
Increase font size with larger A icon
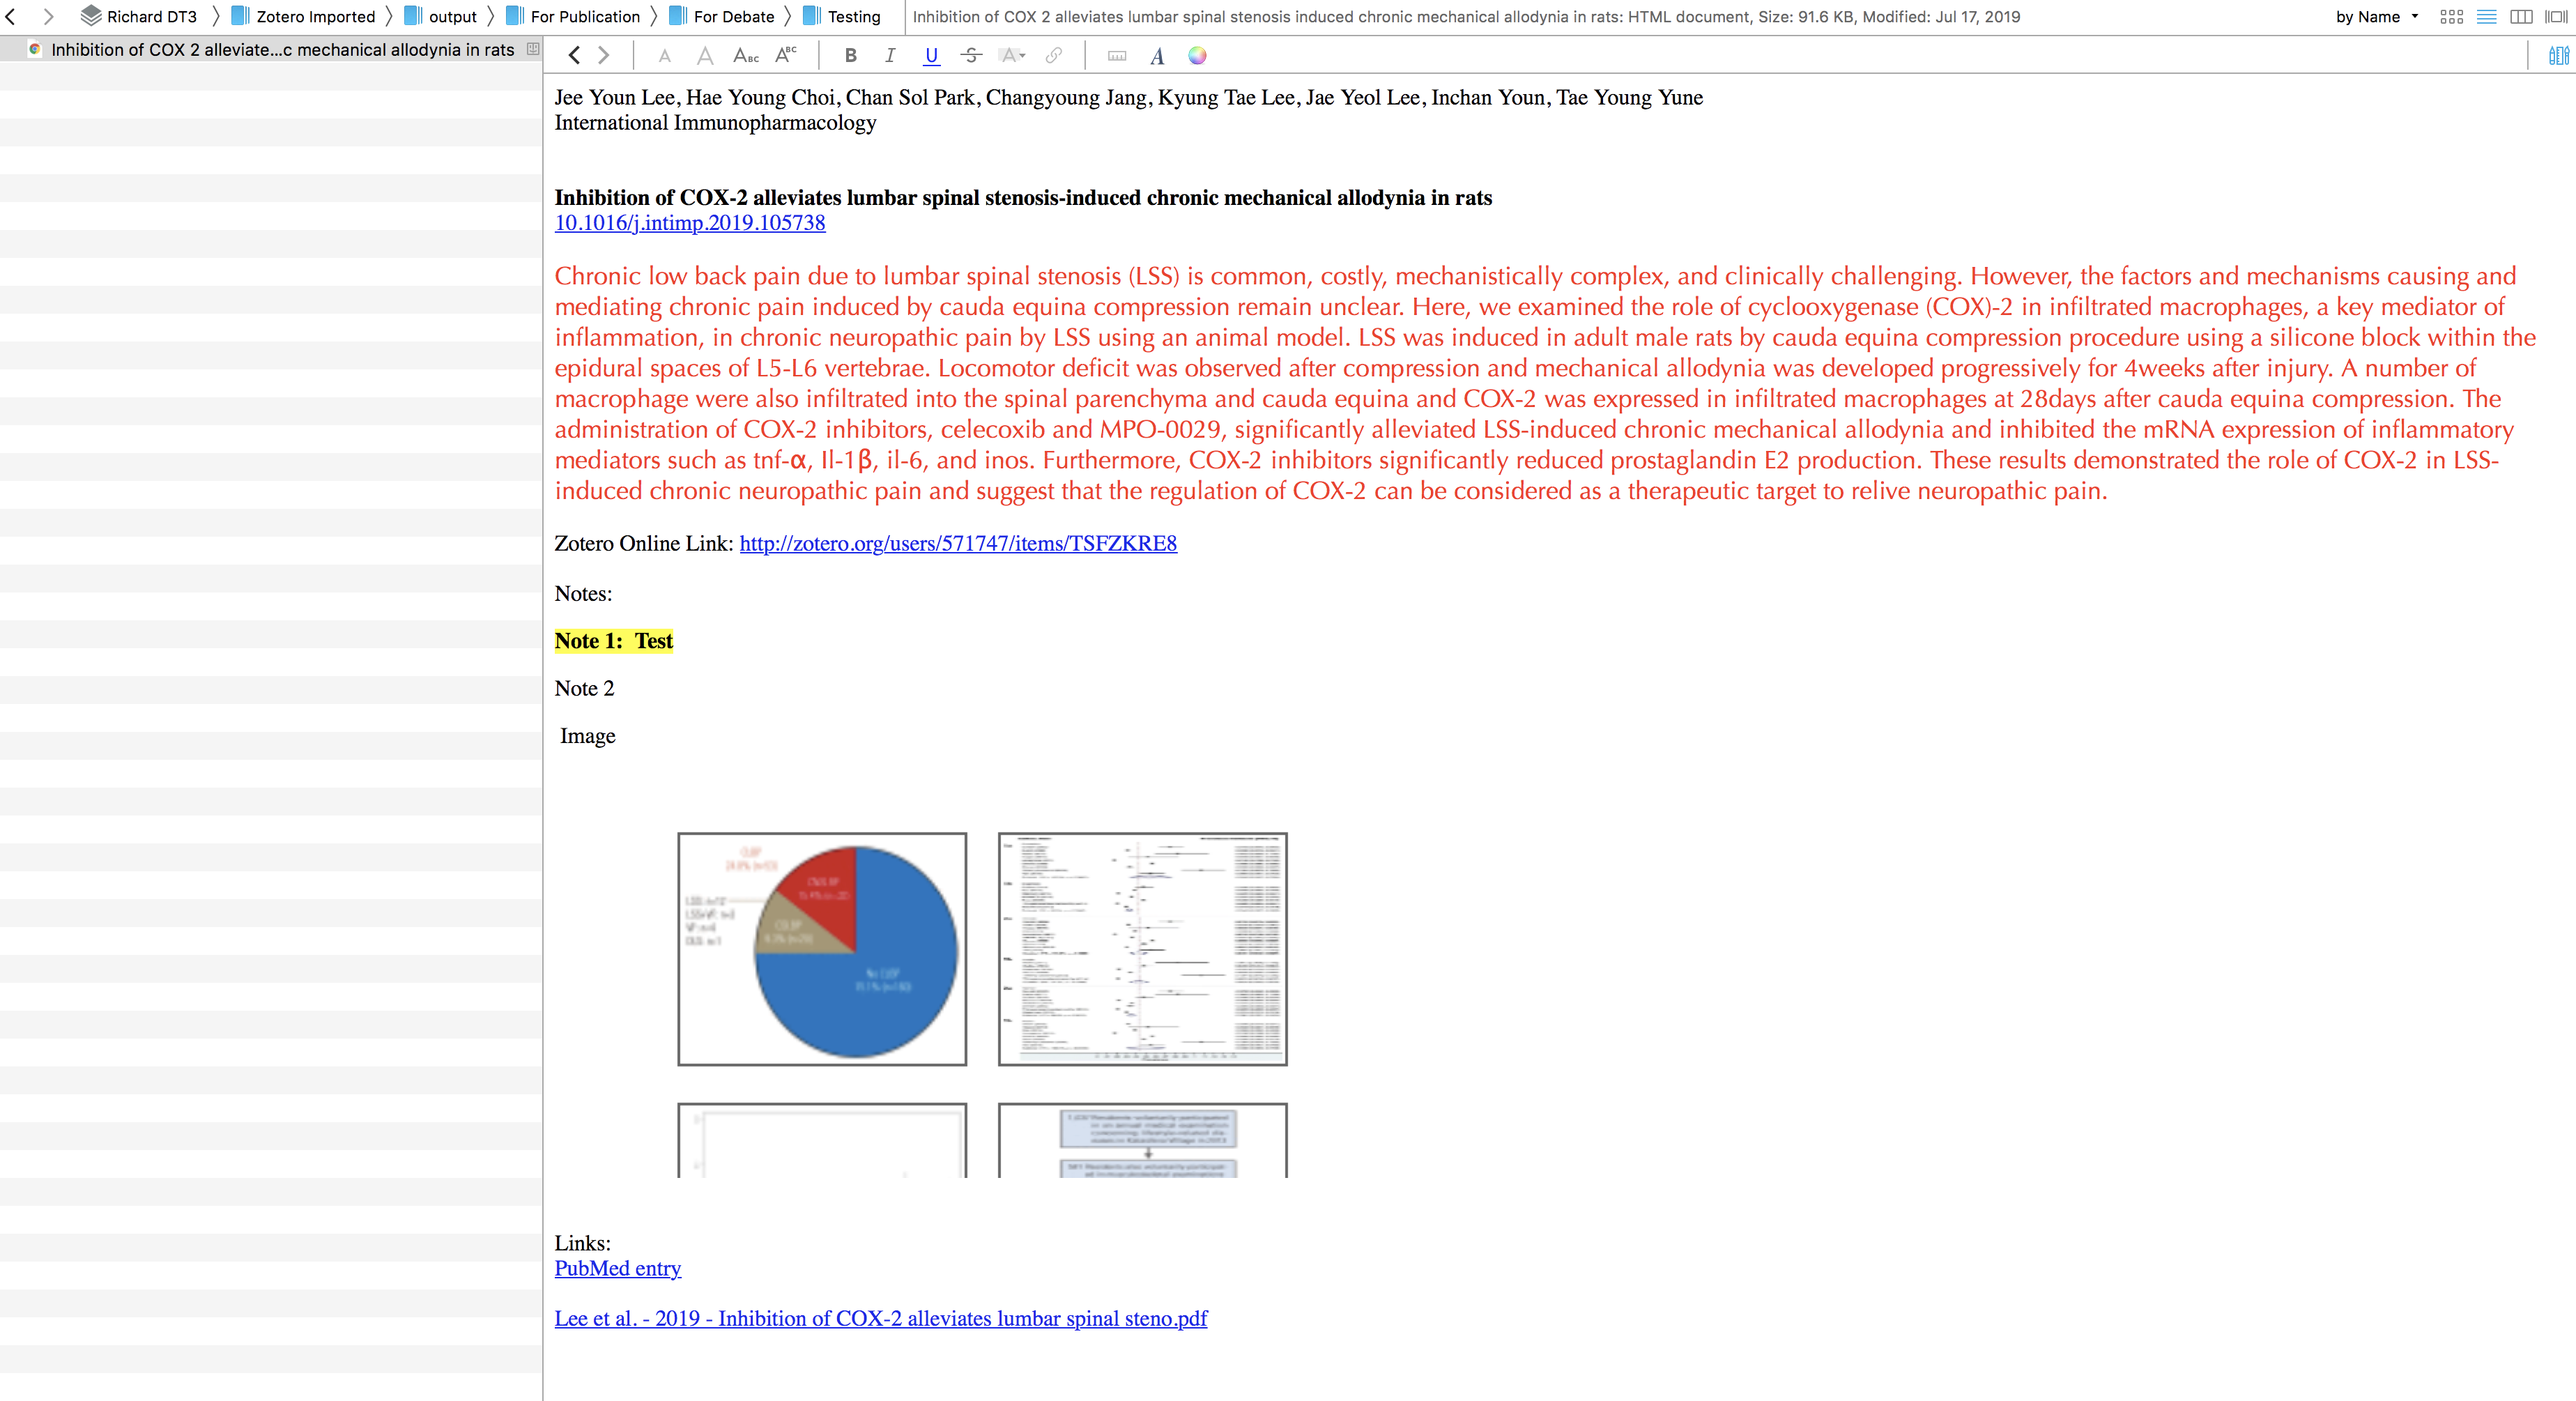pyautogui.click(x=705, y=56)
